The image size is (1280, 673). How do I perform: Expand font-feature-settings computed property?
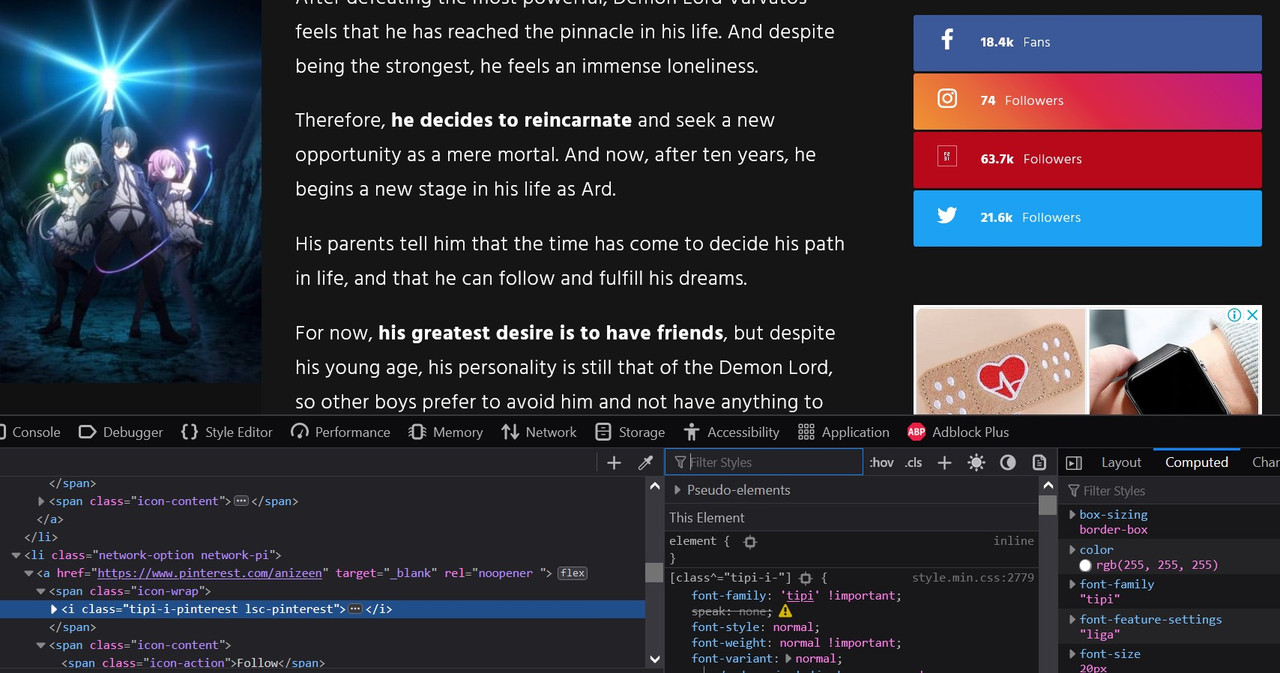point(1072,620)
